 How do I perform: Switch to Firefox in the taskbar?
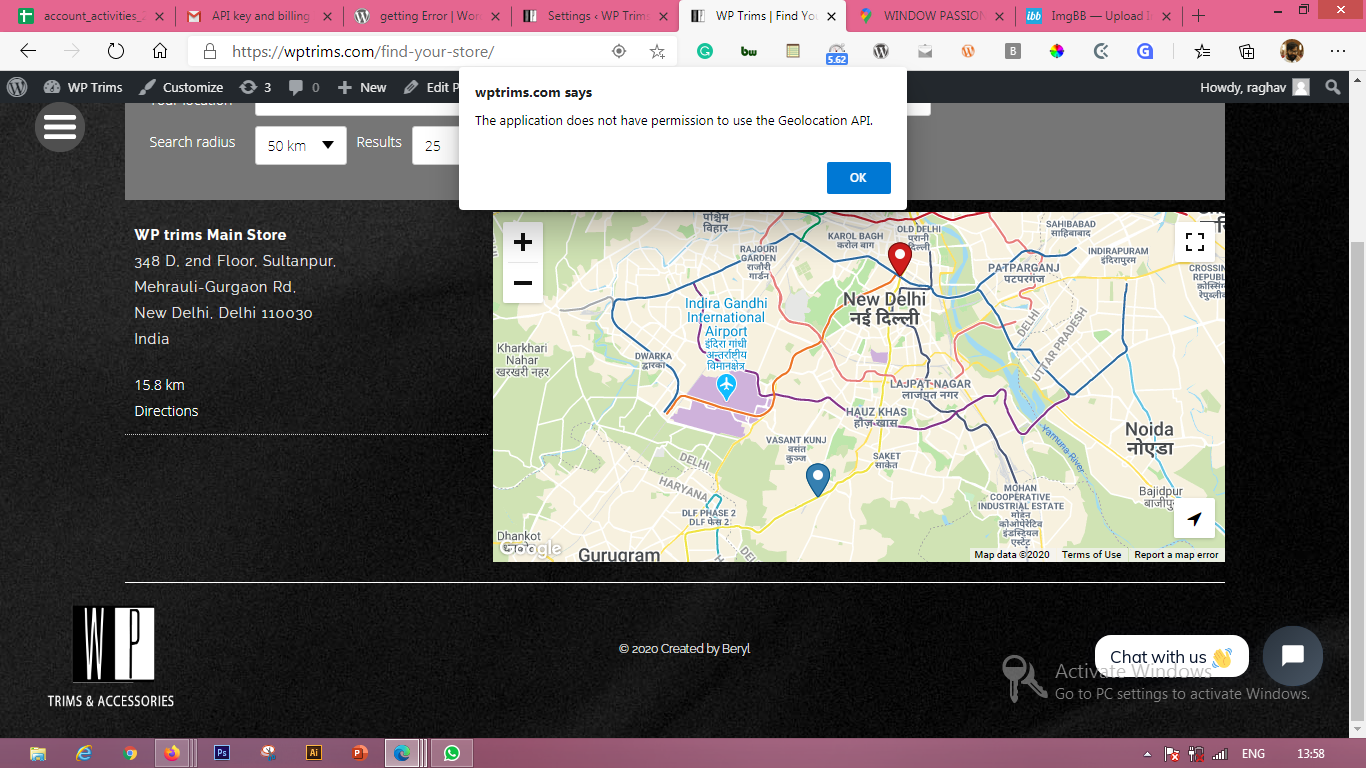(x=173, y=753)
